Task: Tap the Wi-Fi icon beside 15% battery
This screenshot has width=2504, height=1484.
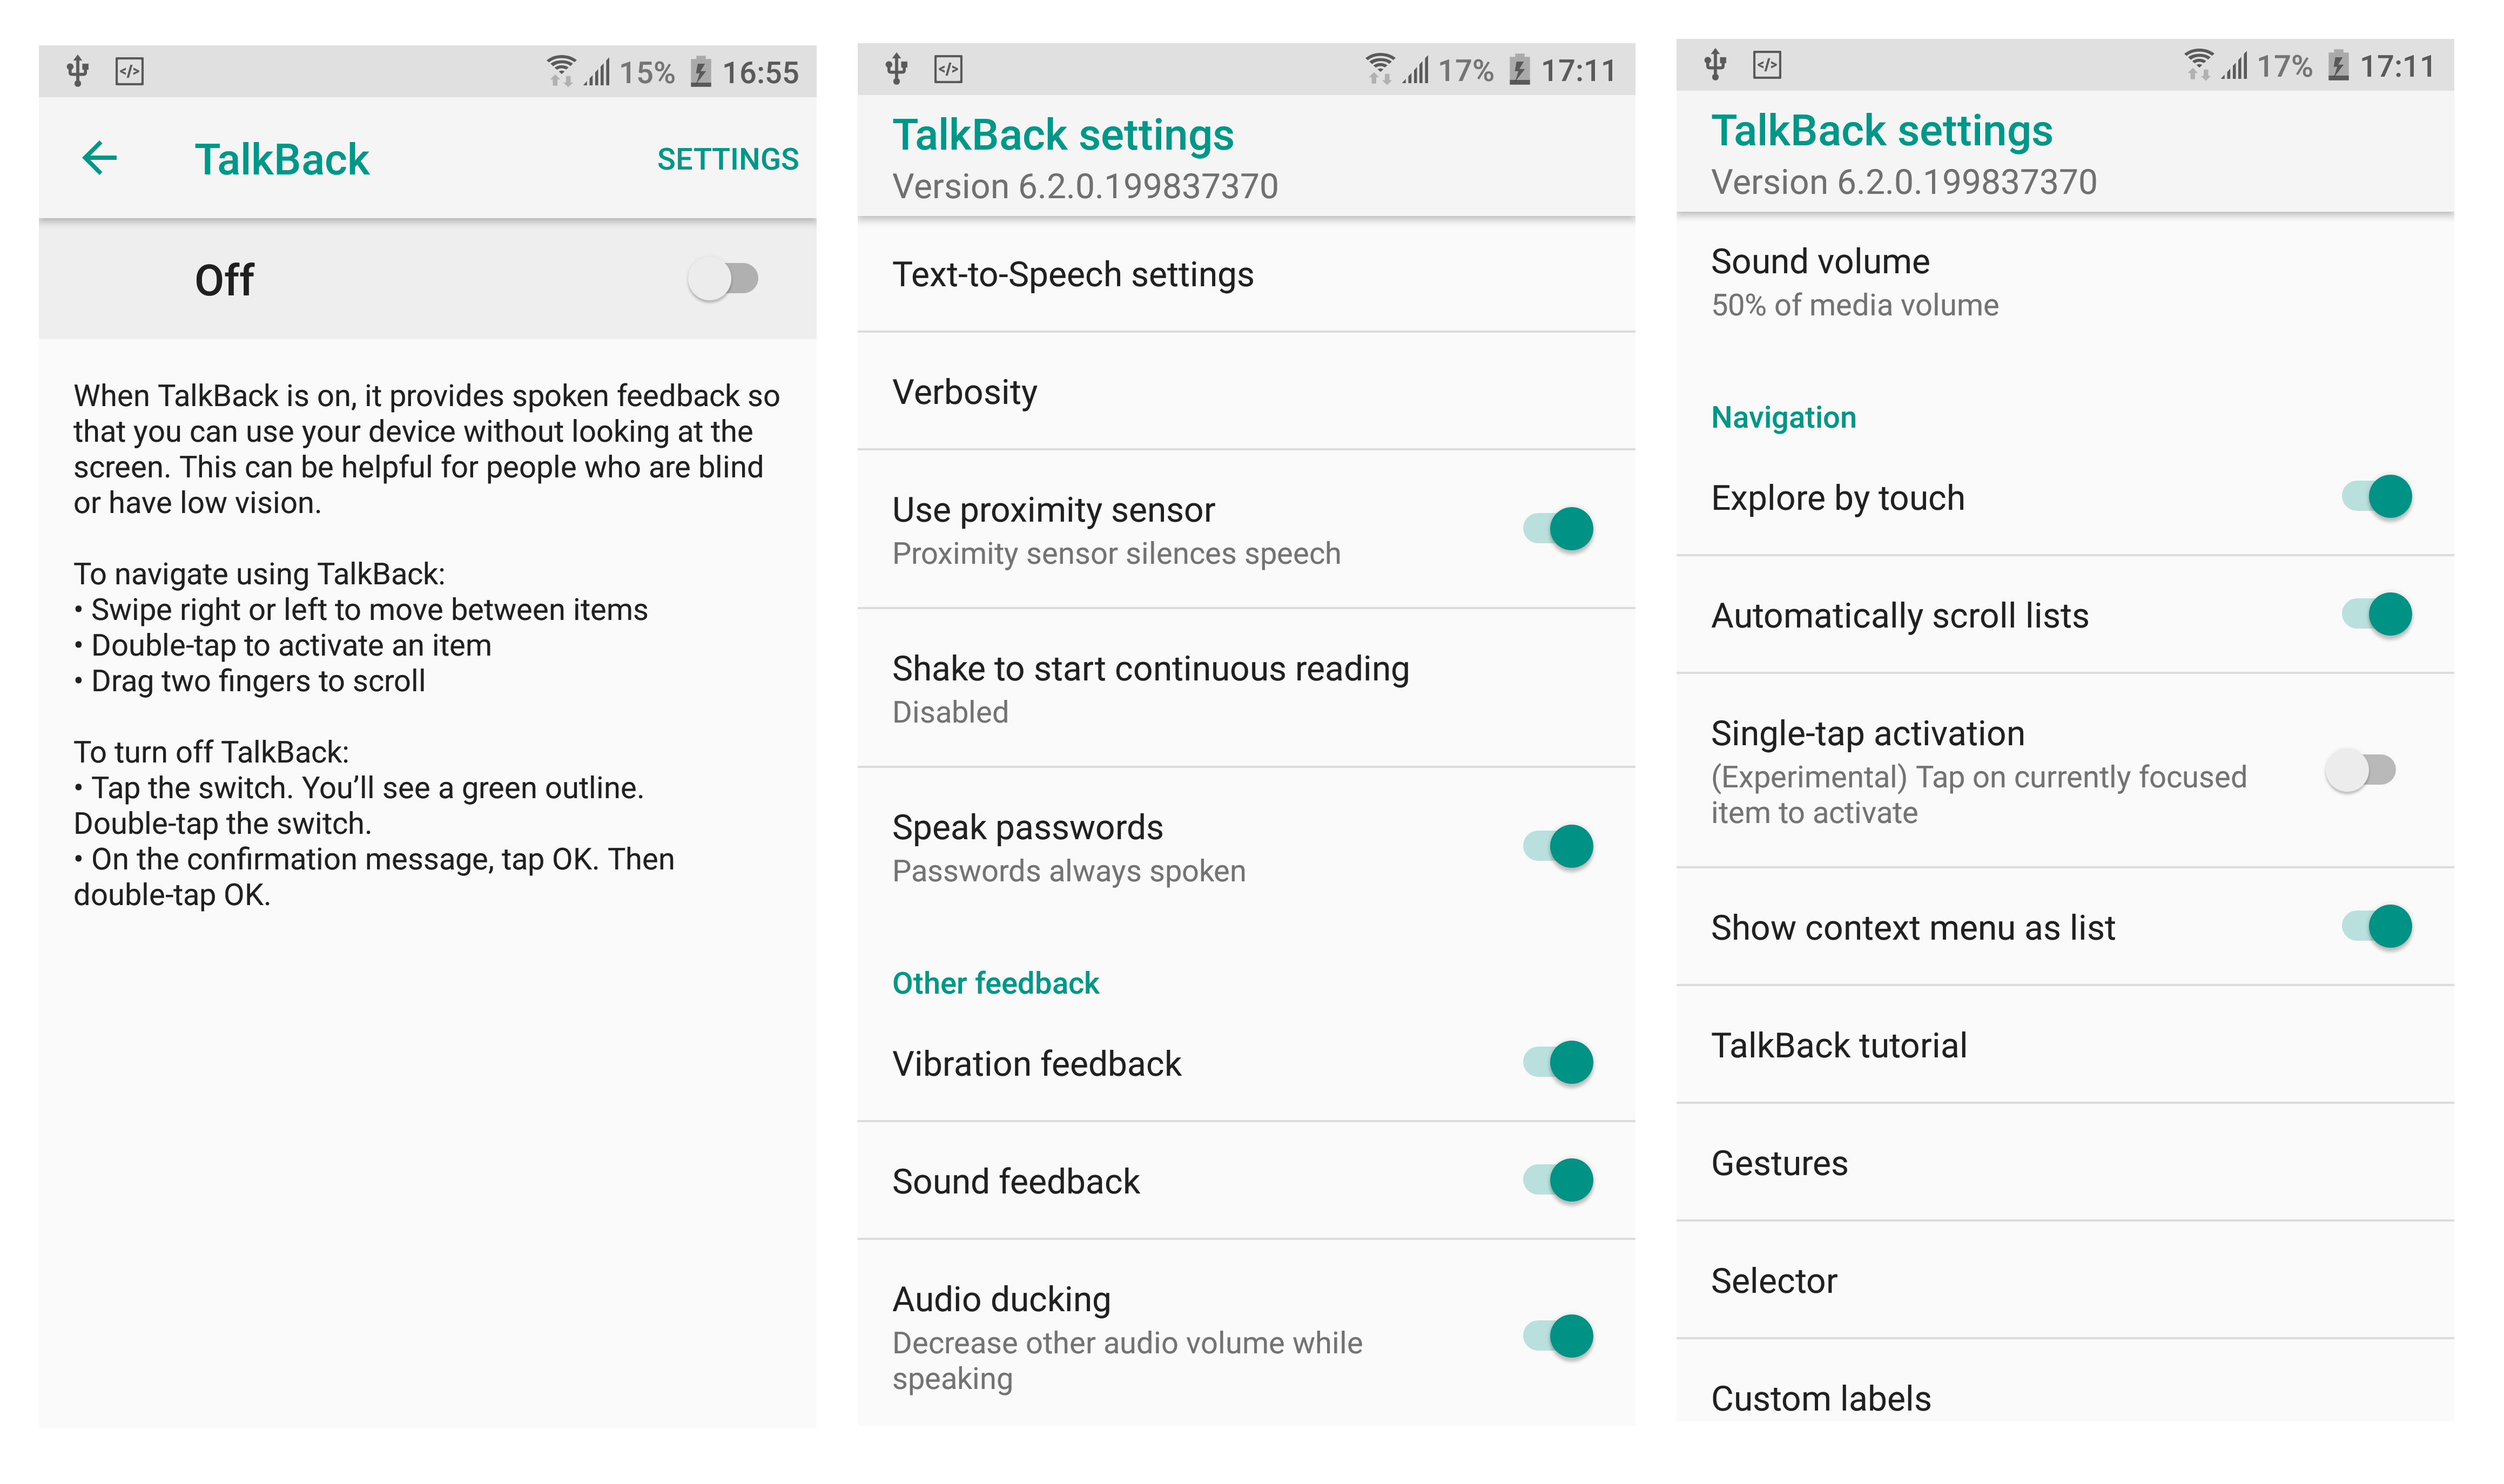Action: tap(561, 71)
